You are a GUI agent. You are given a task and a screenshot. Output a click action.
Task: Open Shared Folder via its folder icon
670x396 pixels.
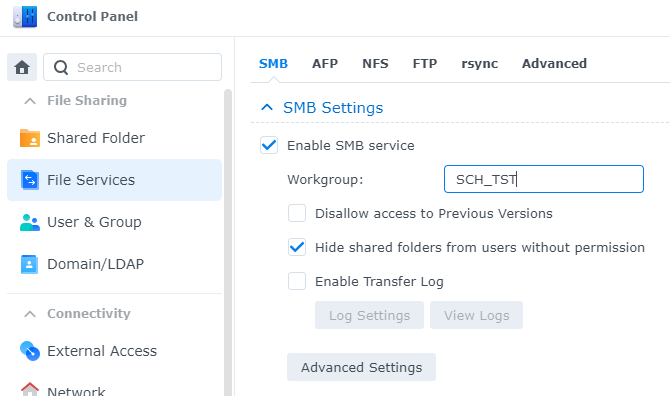(x=30, y=138)
